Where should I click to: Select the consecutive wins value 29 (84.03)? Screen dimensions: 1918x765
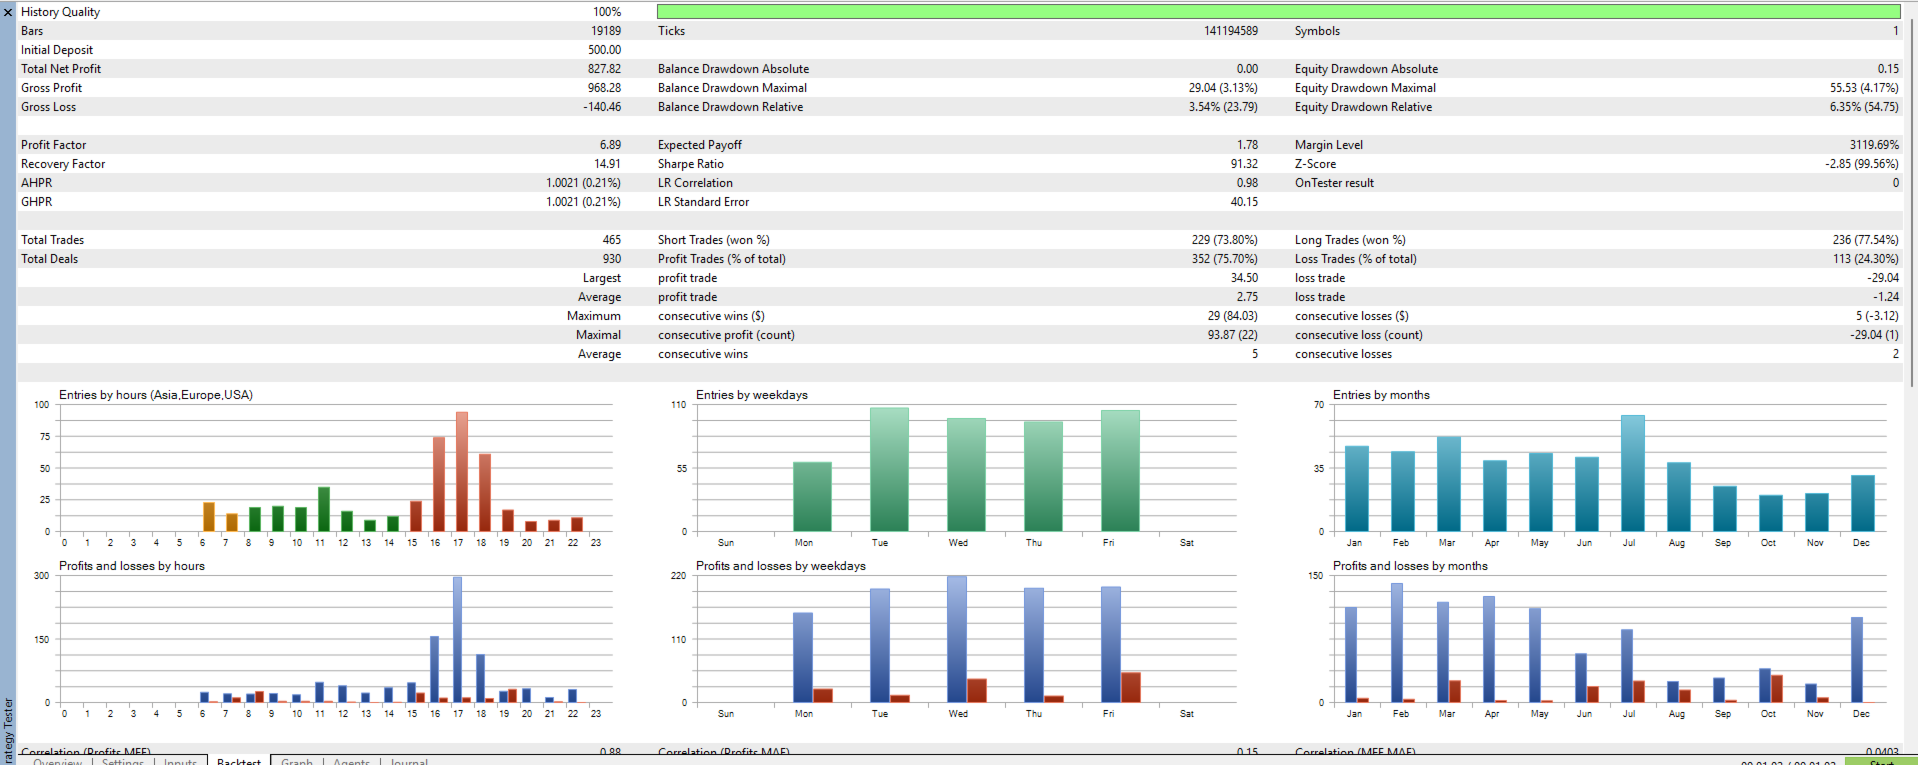click(1232, 316)
